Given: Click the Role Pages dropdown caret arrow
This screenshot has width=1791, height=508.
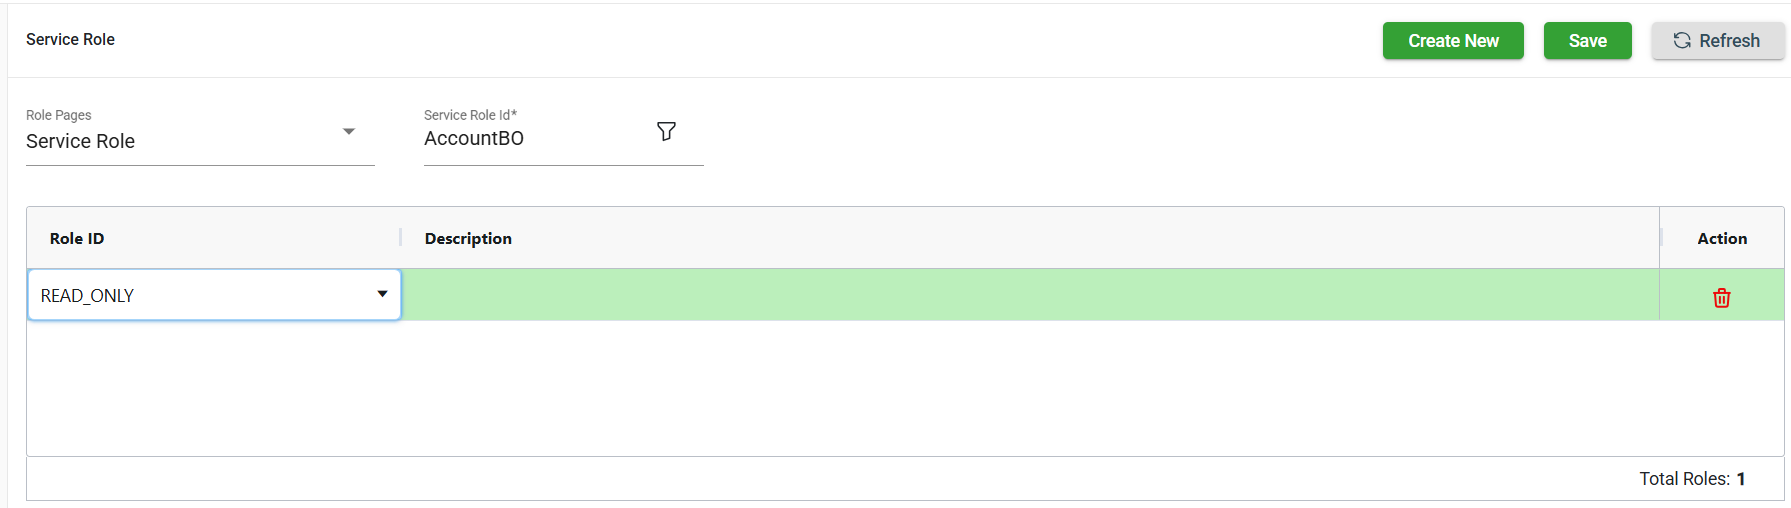Looking at the screenshot, I should (x=349, y=132).
